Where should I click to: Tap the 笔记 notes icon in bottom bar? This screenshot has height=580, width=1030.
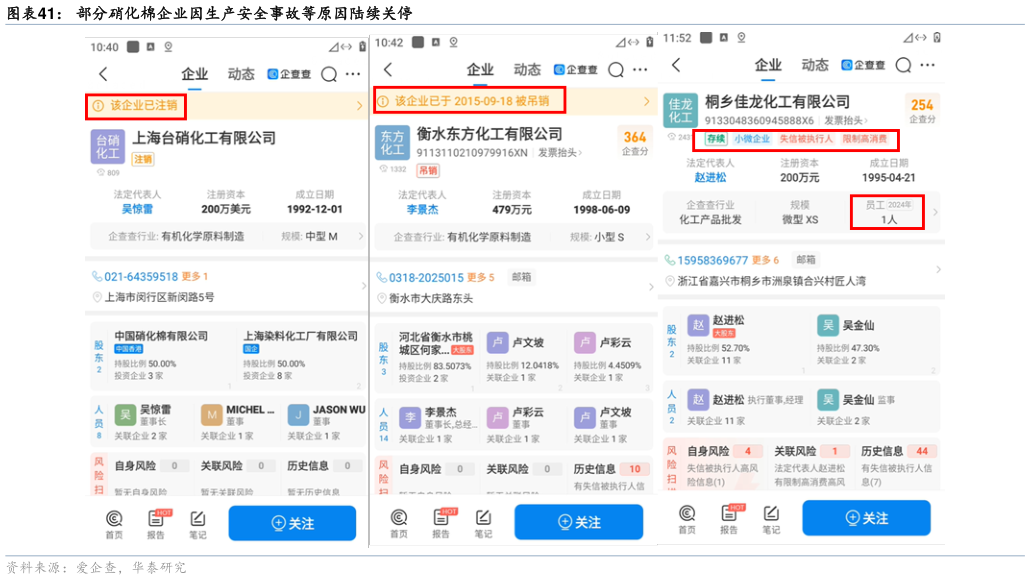(x=197, y=518)
